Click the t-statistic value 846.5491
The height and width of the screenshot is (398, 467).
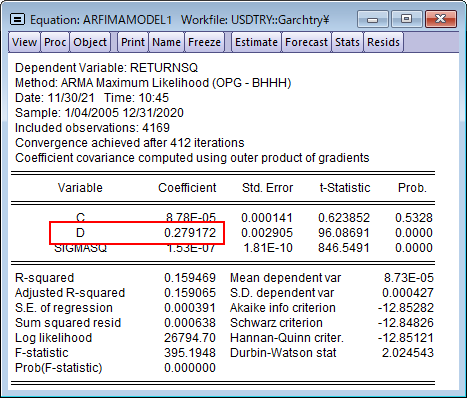344,248
